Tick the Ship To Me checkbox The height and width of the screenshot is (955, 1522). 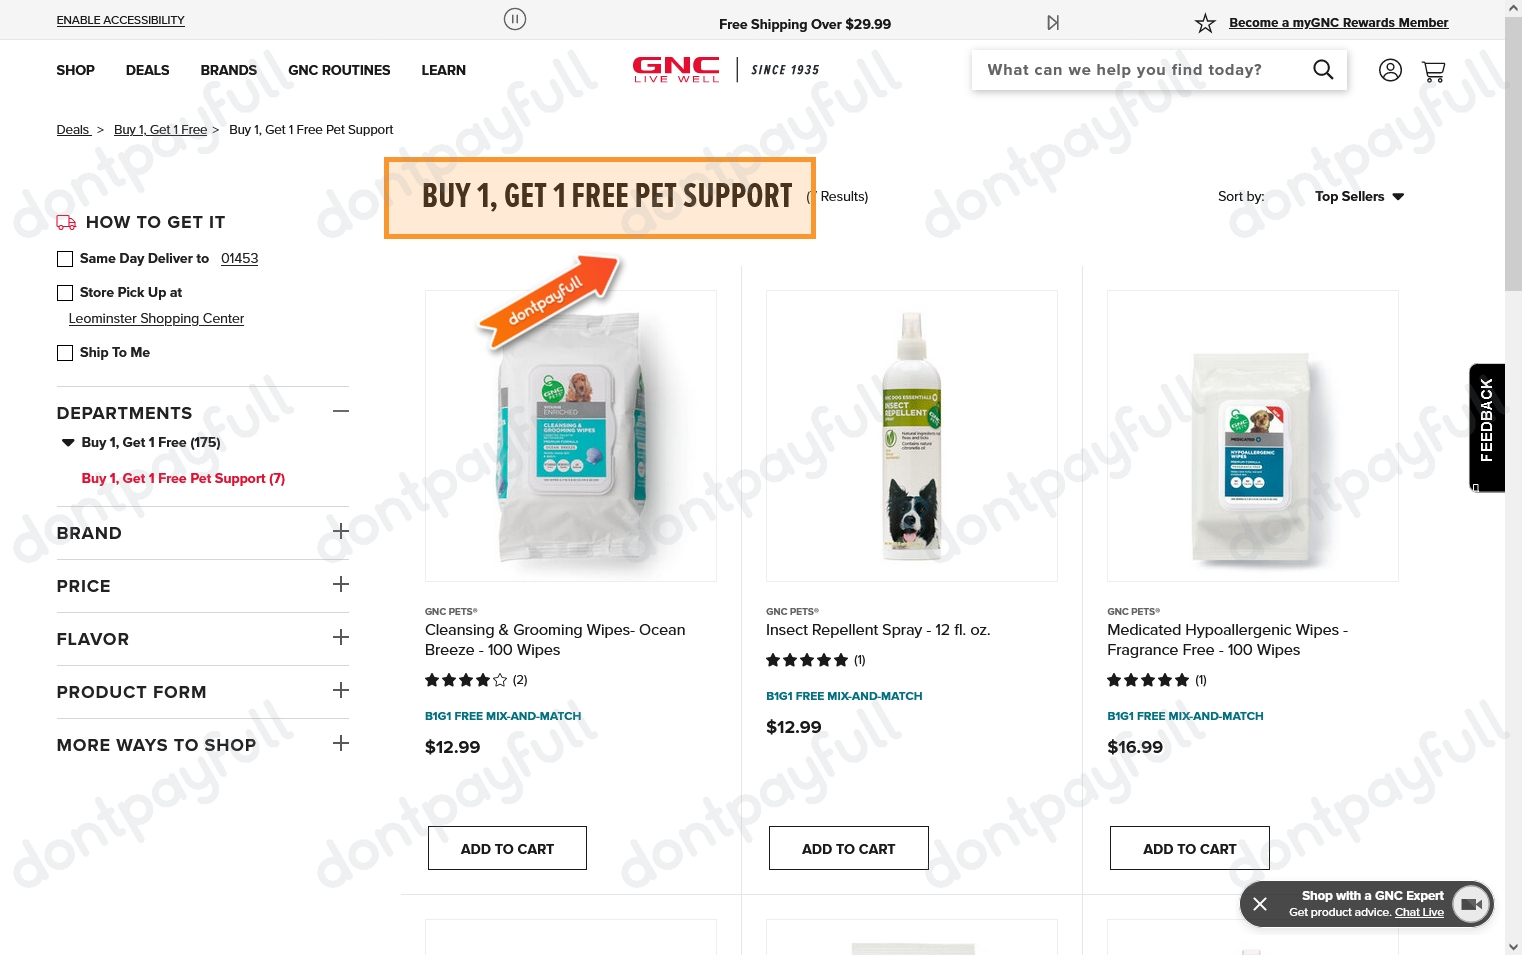click(x=65, y=353)
